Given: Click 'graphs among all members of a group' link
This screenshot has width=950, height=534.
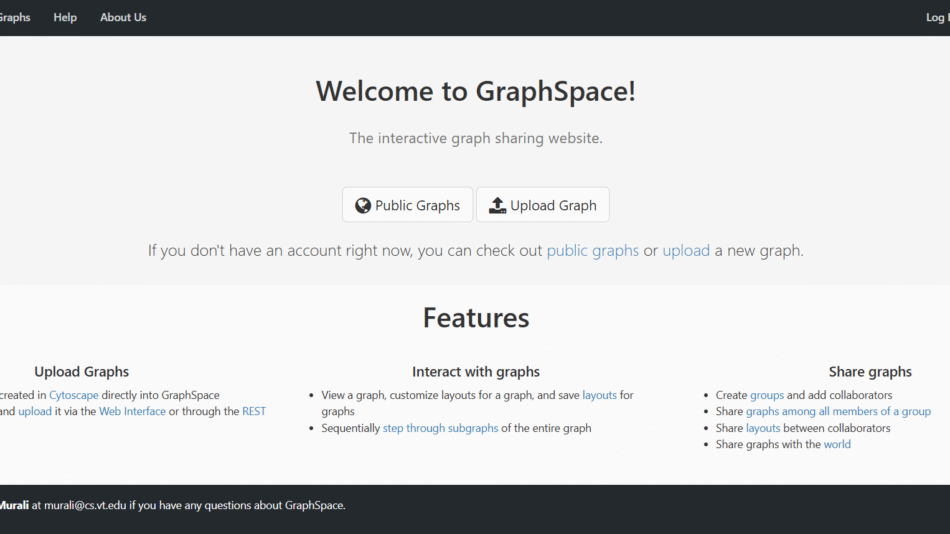Looking at the screenshot, I should point(838,412).
